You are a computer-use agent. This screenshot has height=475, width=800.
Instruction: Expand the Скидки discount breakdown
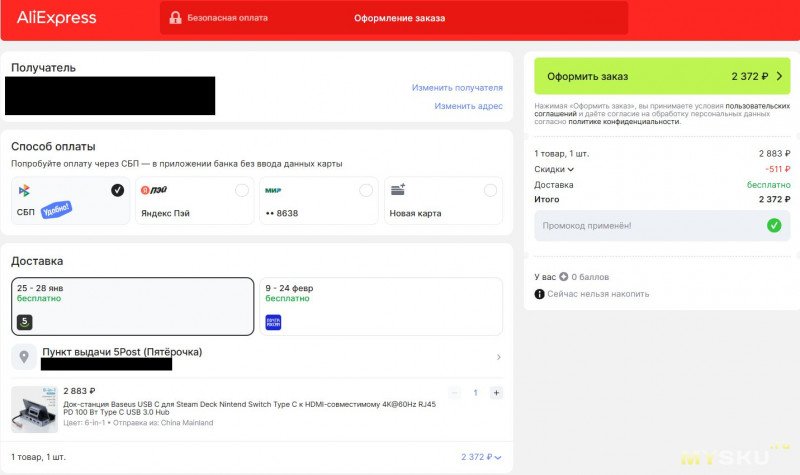(x=555, y=169)
